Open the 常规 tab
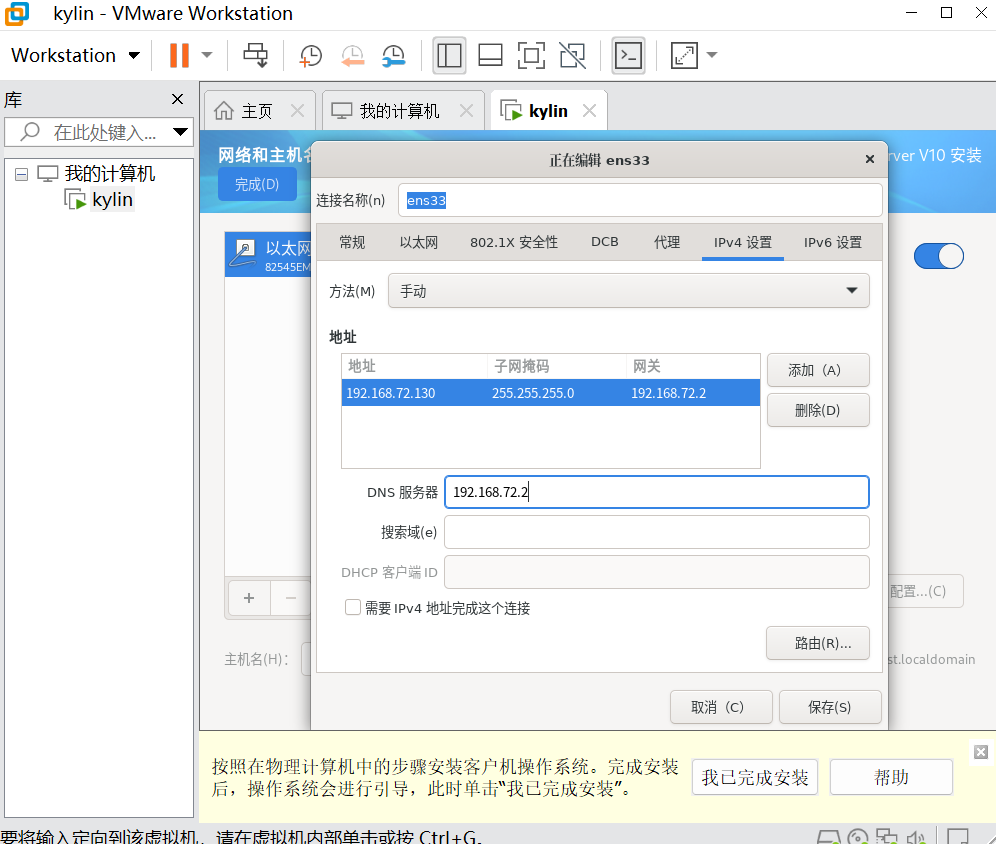This screenshot has width=996, height=844. coord(352,242)
